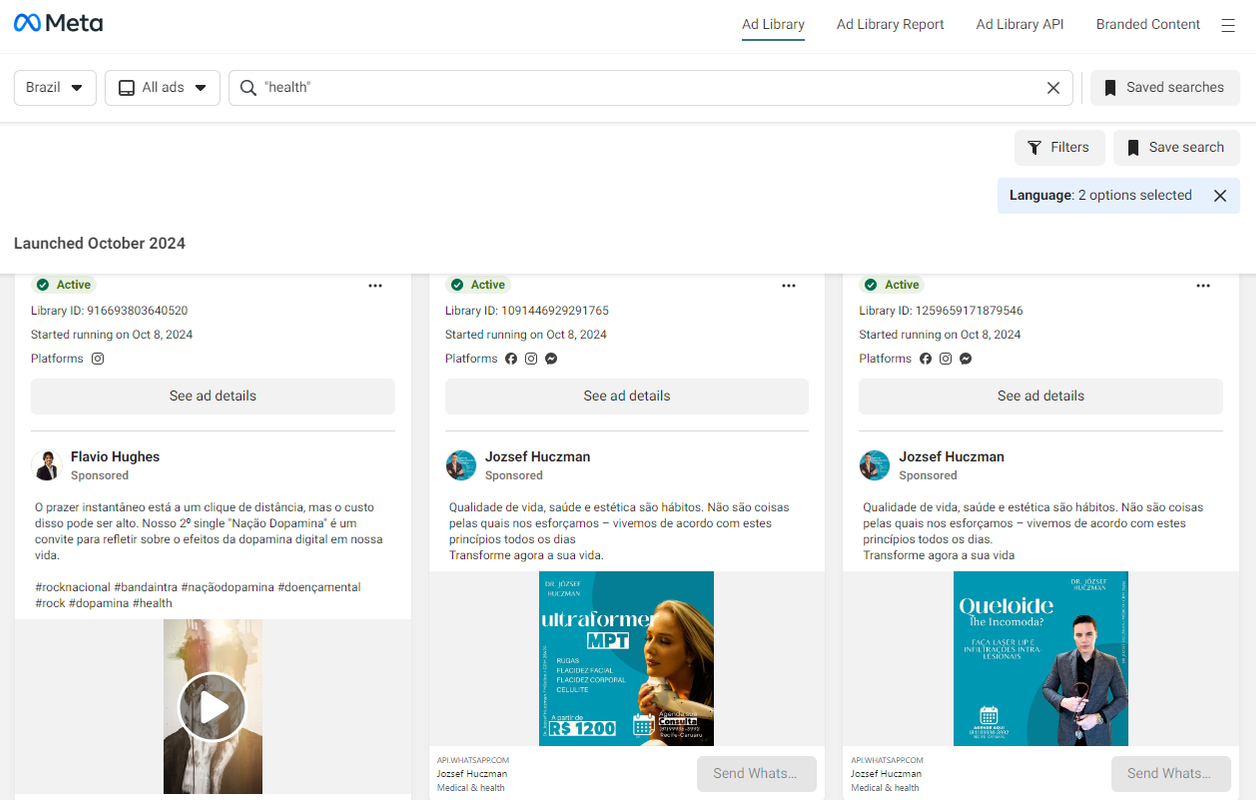The image size is (1256, 800).
Task: Click Facebook icon on ad 1091446929291765
Action: tap(511, 358)
